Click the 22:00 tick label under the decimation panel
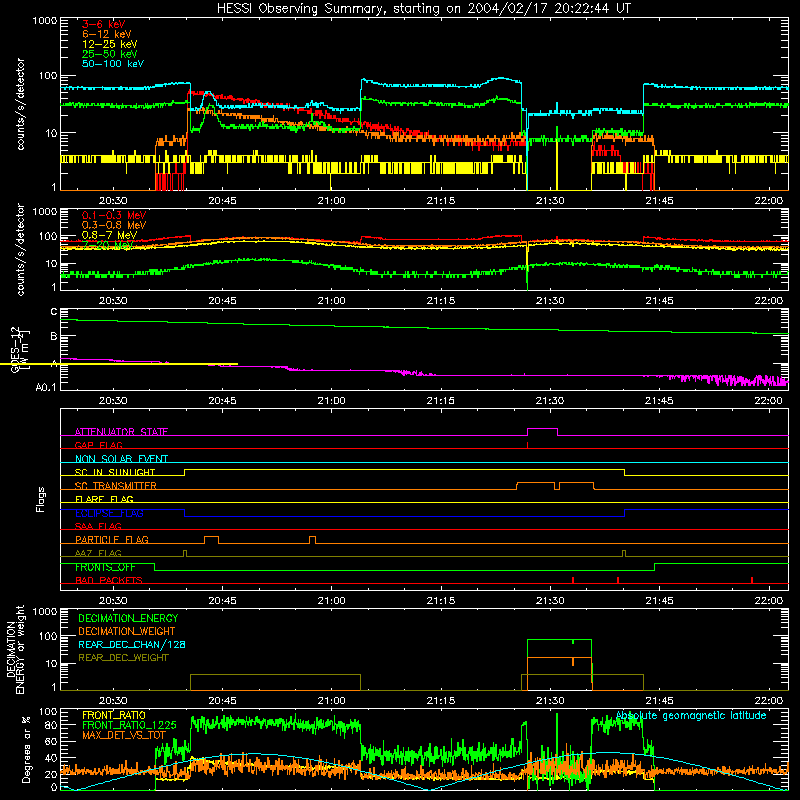800x800 pixels. coord(769,701)
